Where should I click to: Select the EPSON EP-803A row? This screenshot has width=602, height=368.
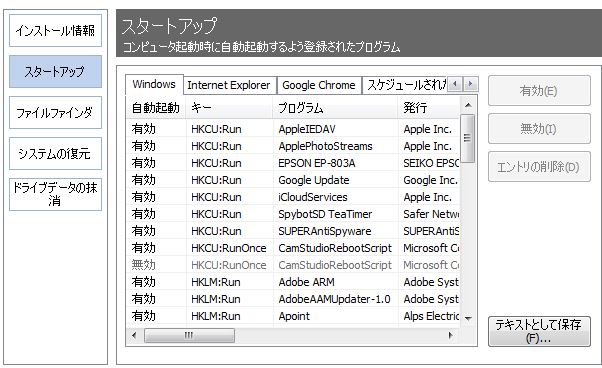pos(293,163)
